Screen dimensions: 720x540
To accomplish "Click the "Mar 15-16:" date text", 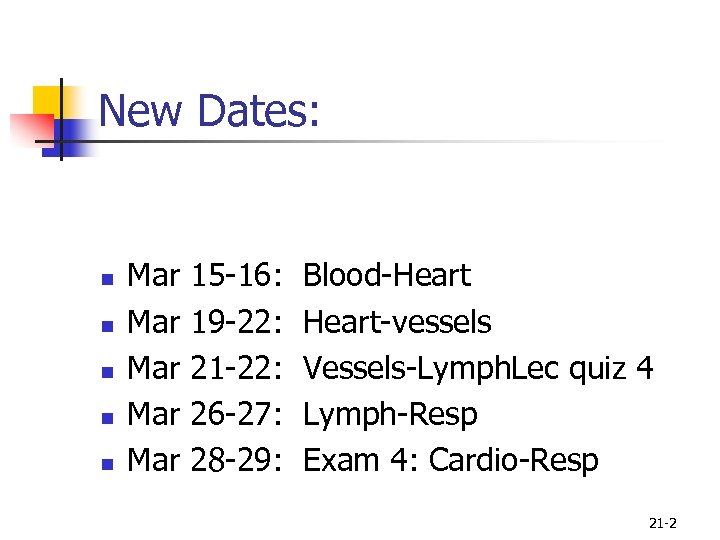I will click(207, 275).
